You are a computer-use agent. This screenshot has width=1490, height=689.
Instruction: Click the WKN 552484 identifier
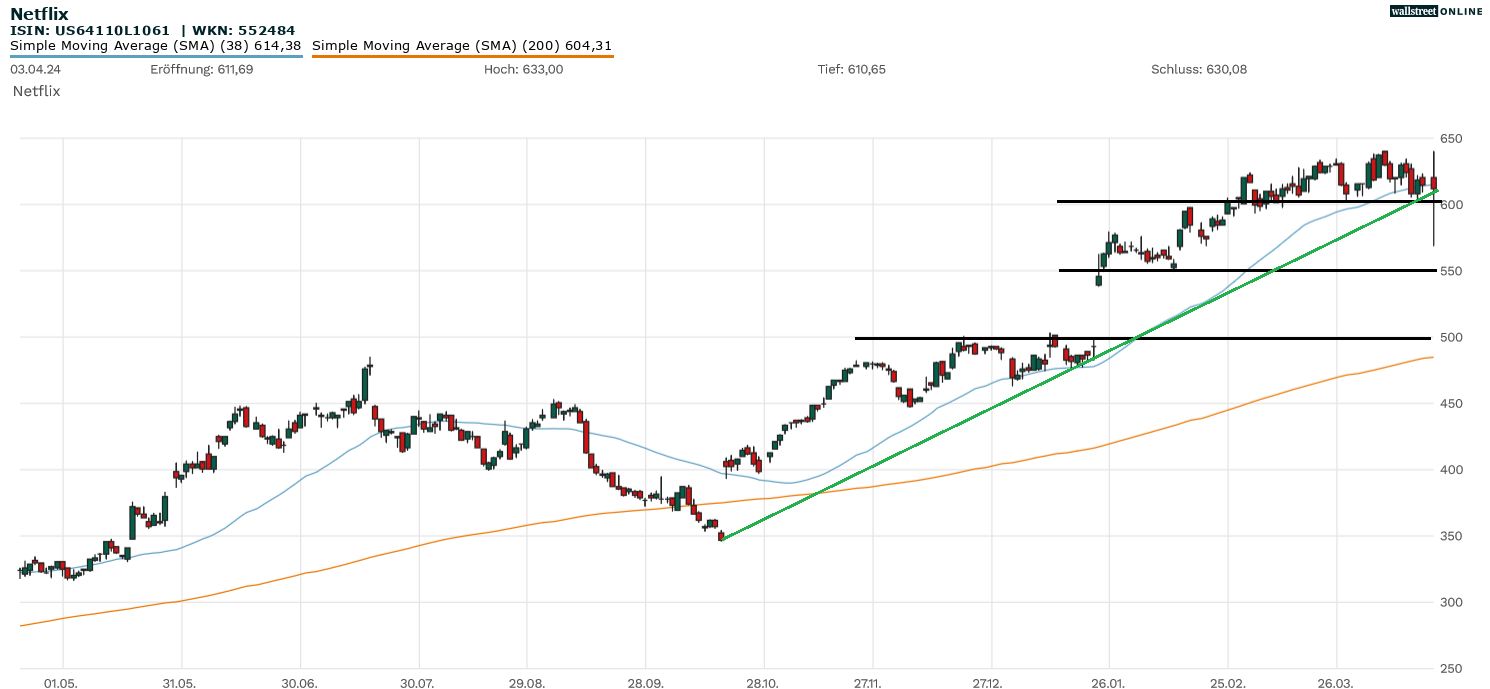240,30
